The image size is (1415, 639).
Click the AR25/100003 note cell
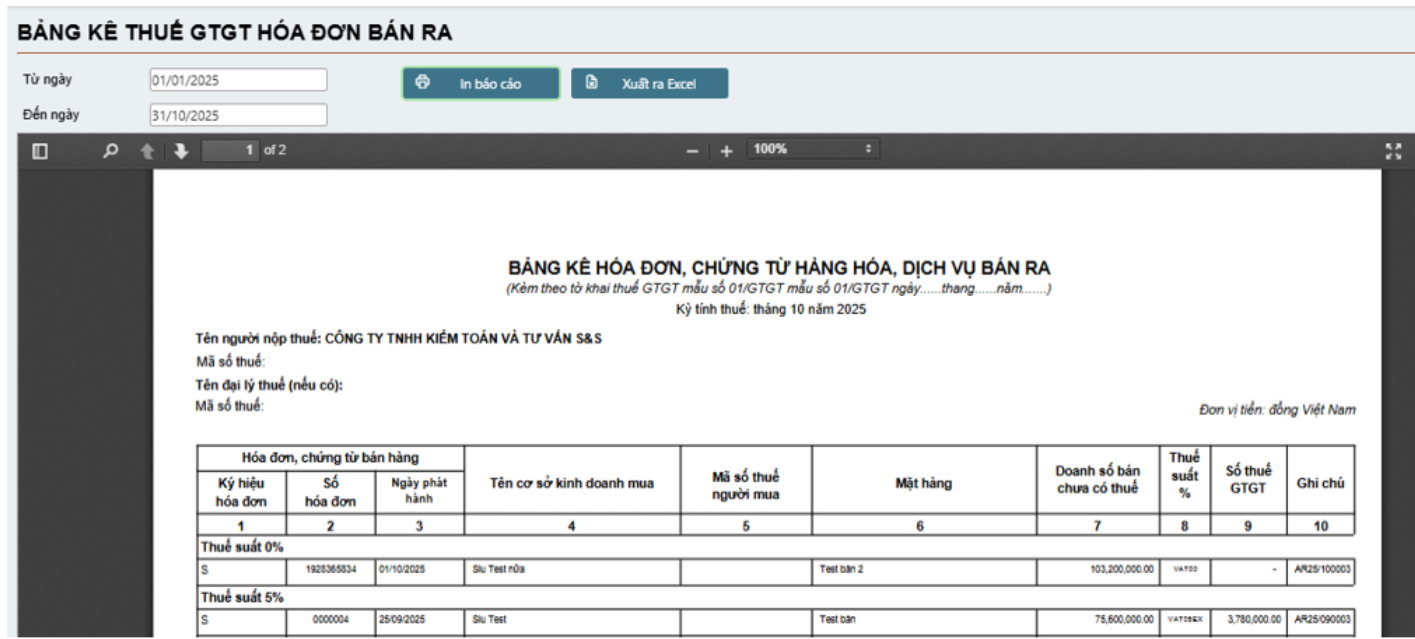coord(1320,570)
